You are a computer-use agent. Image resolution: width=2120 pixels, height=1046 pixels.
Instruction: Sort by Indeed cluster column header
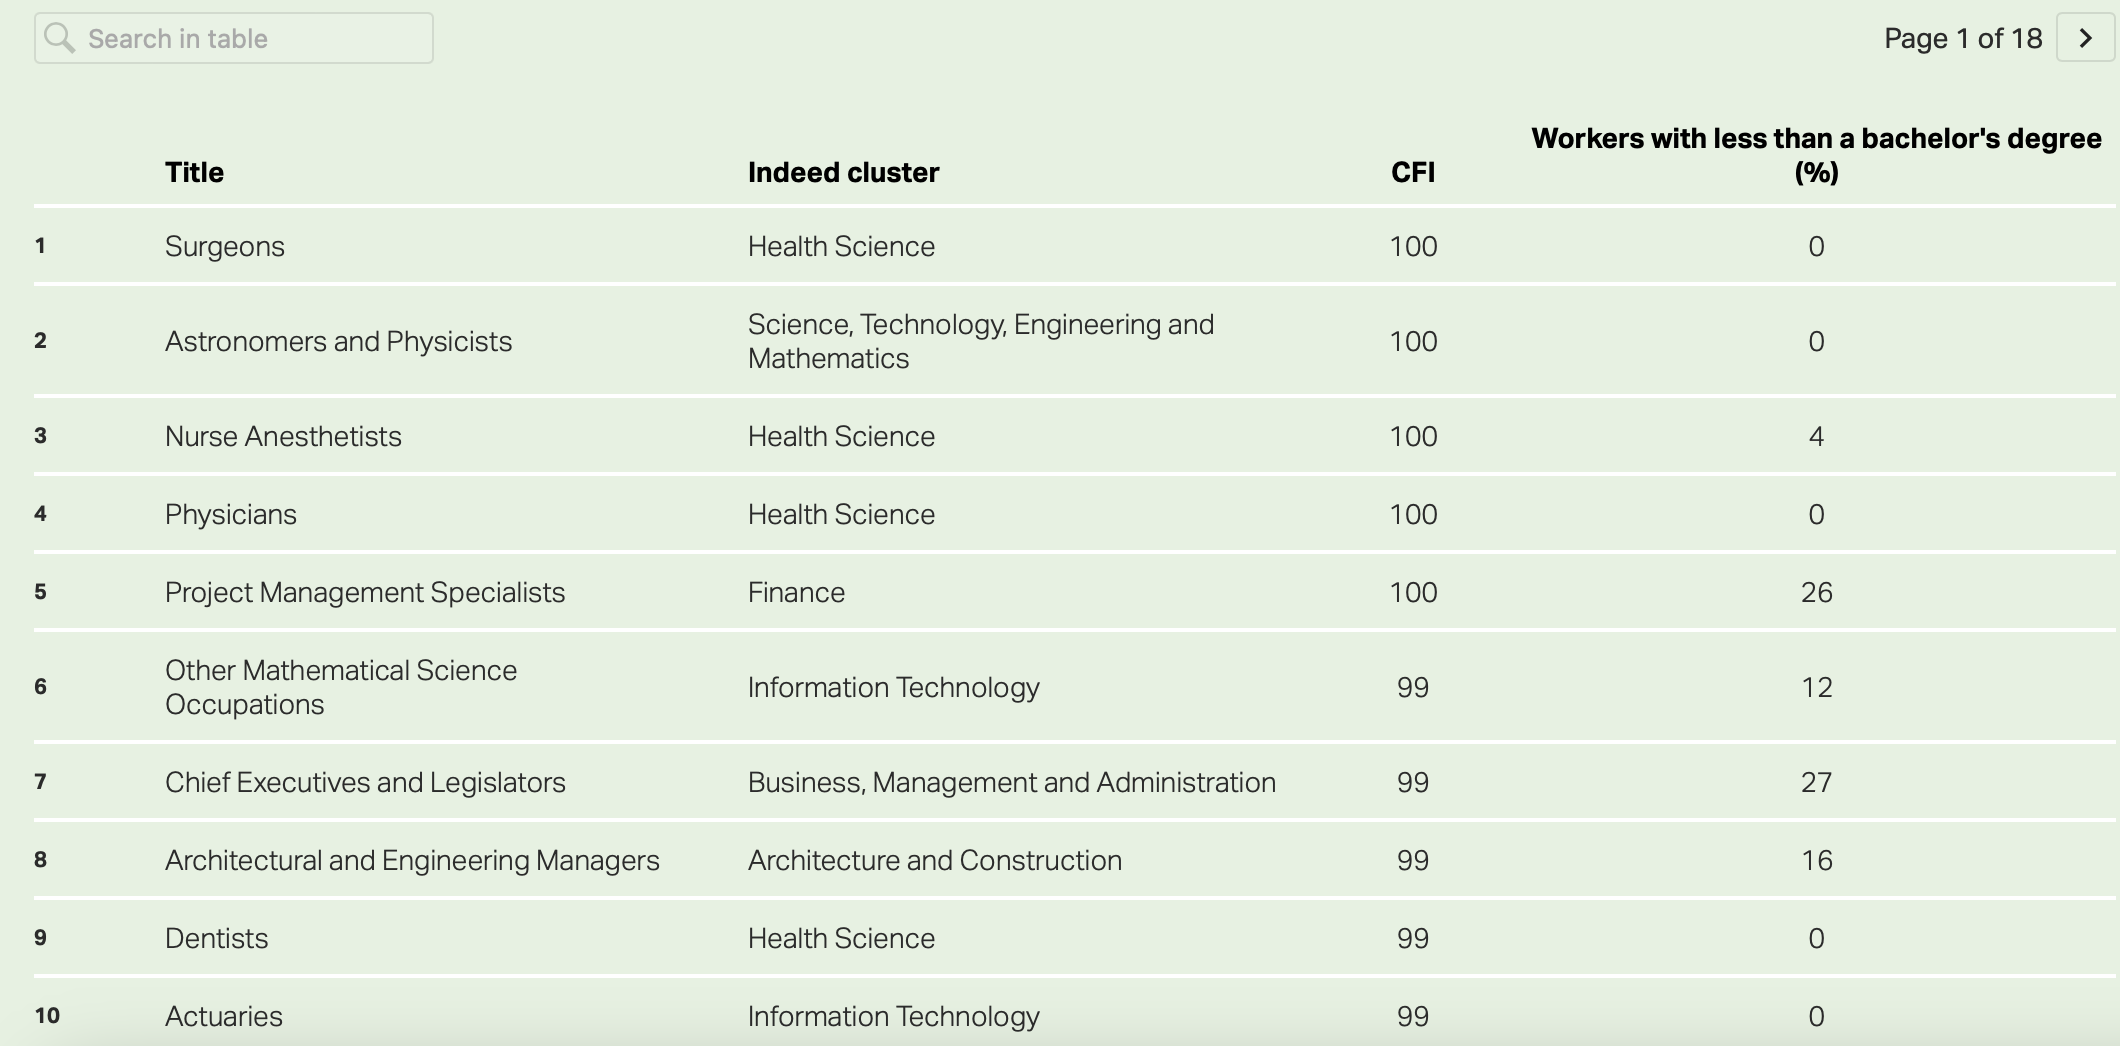[843, 172]
